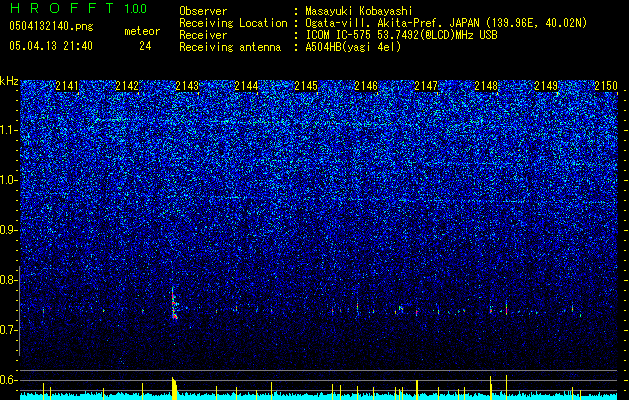The height and width of the screenshot is (400, 629).
Task: Select the Ogata-vill. Akita-Pref. JAPAN location text
Action: pos(446,23)
